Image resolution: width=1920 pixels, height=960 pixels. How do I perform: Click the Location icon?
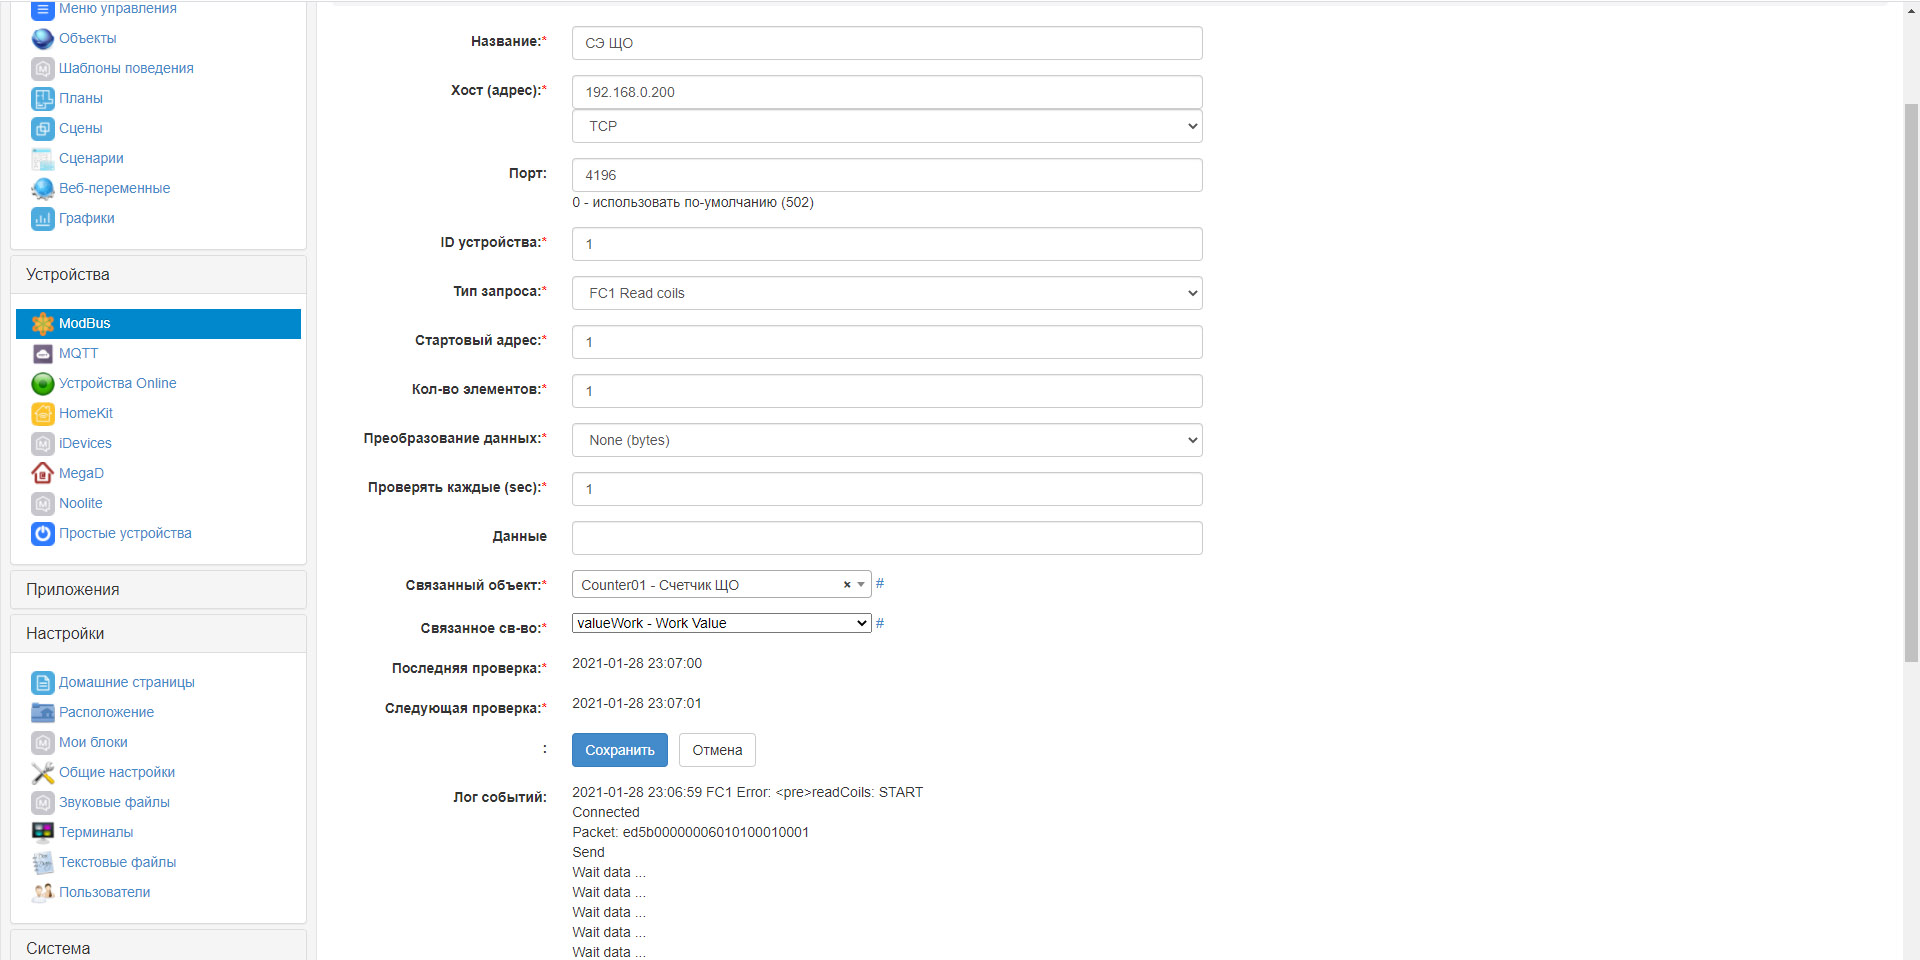pyautogui.click(x=42, y=713)
